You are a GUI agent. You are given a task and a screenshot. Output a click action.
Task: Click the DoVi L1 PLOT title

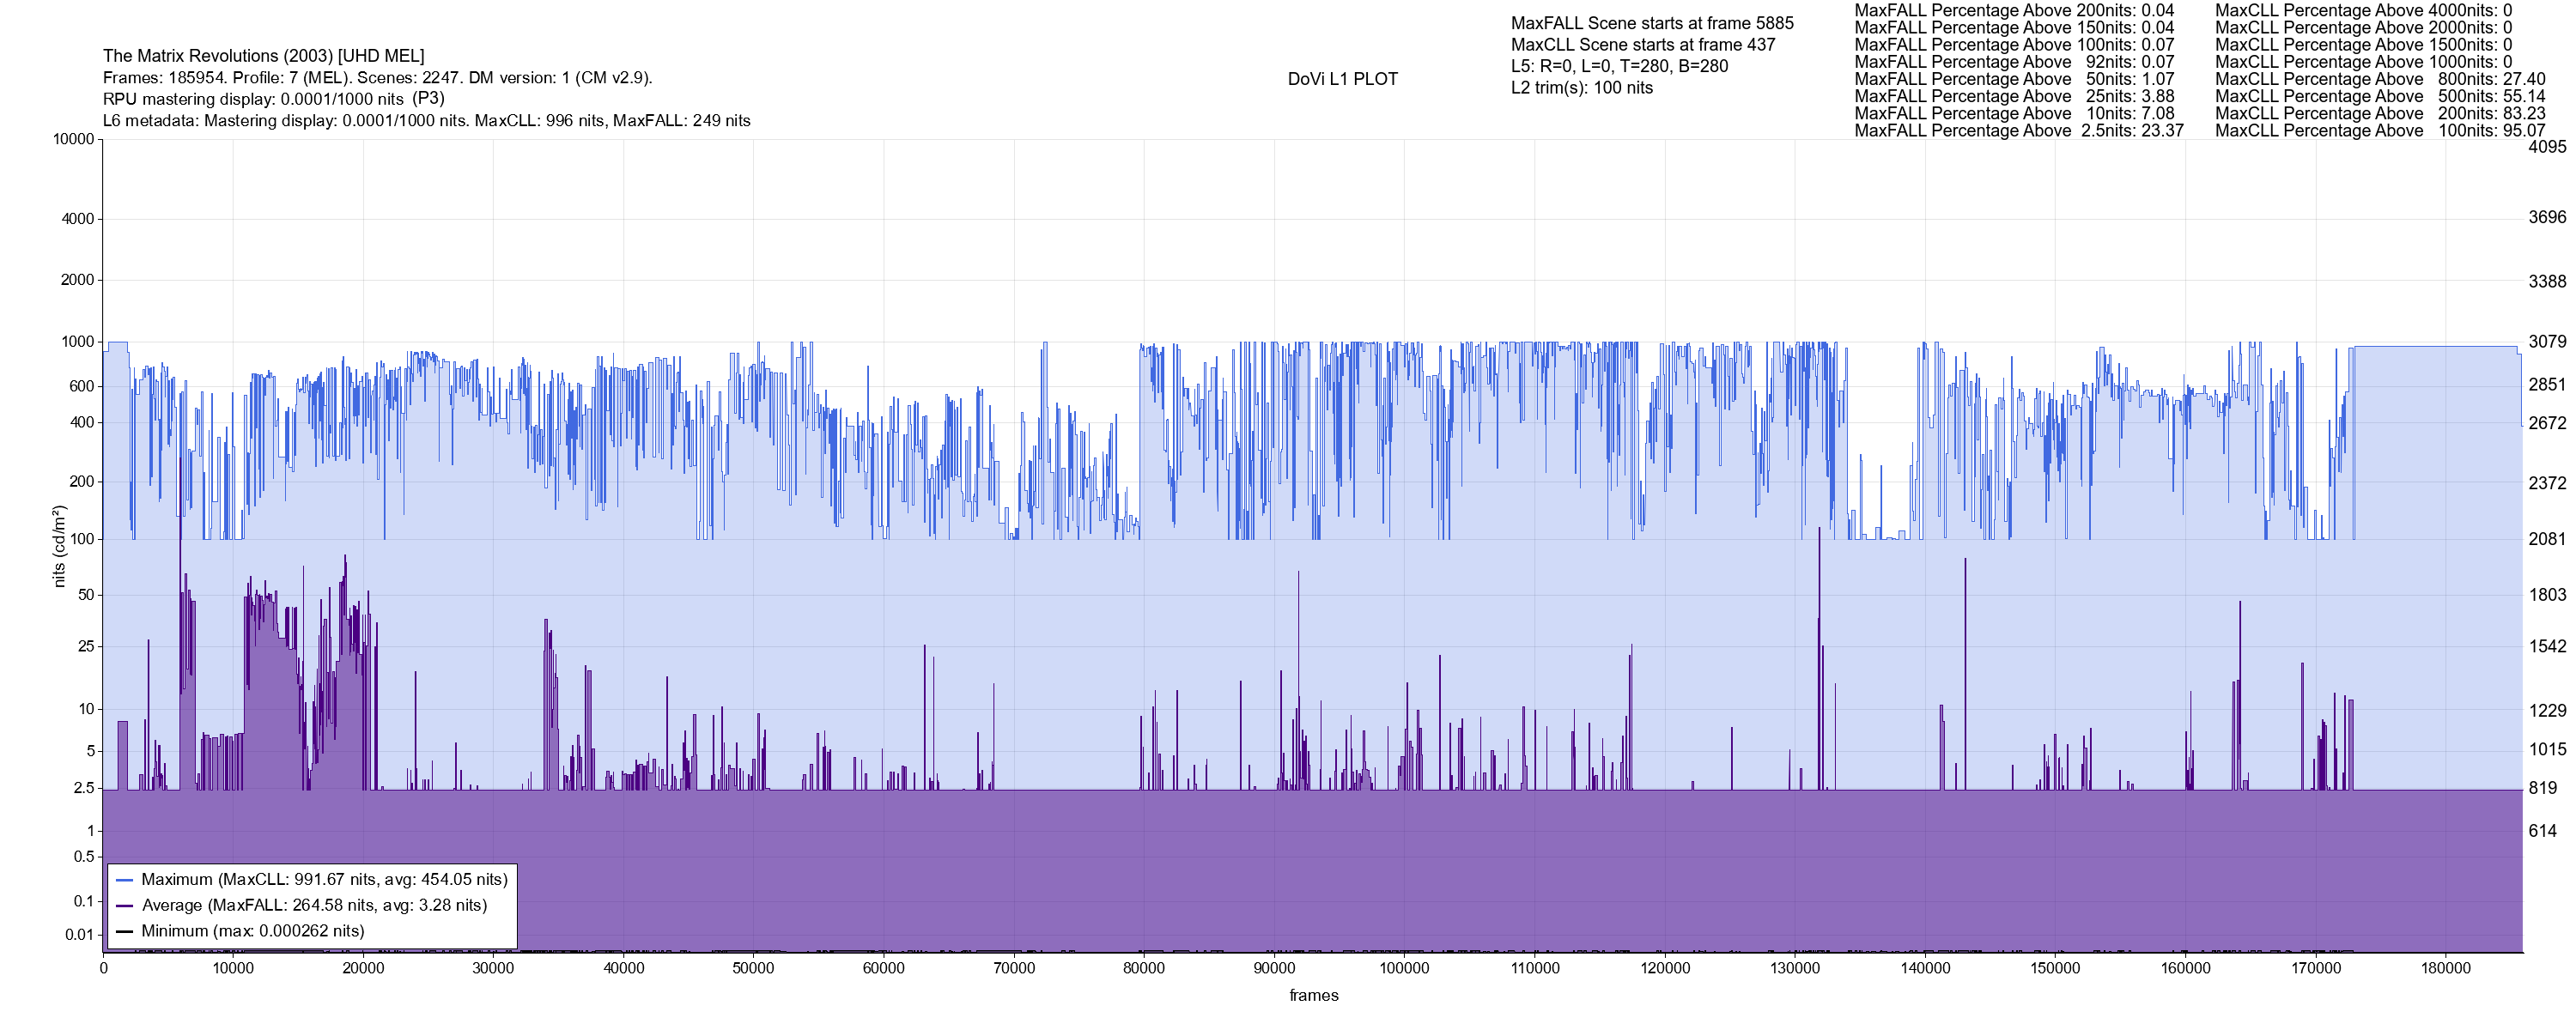tap(1342, 79)
